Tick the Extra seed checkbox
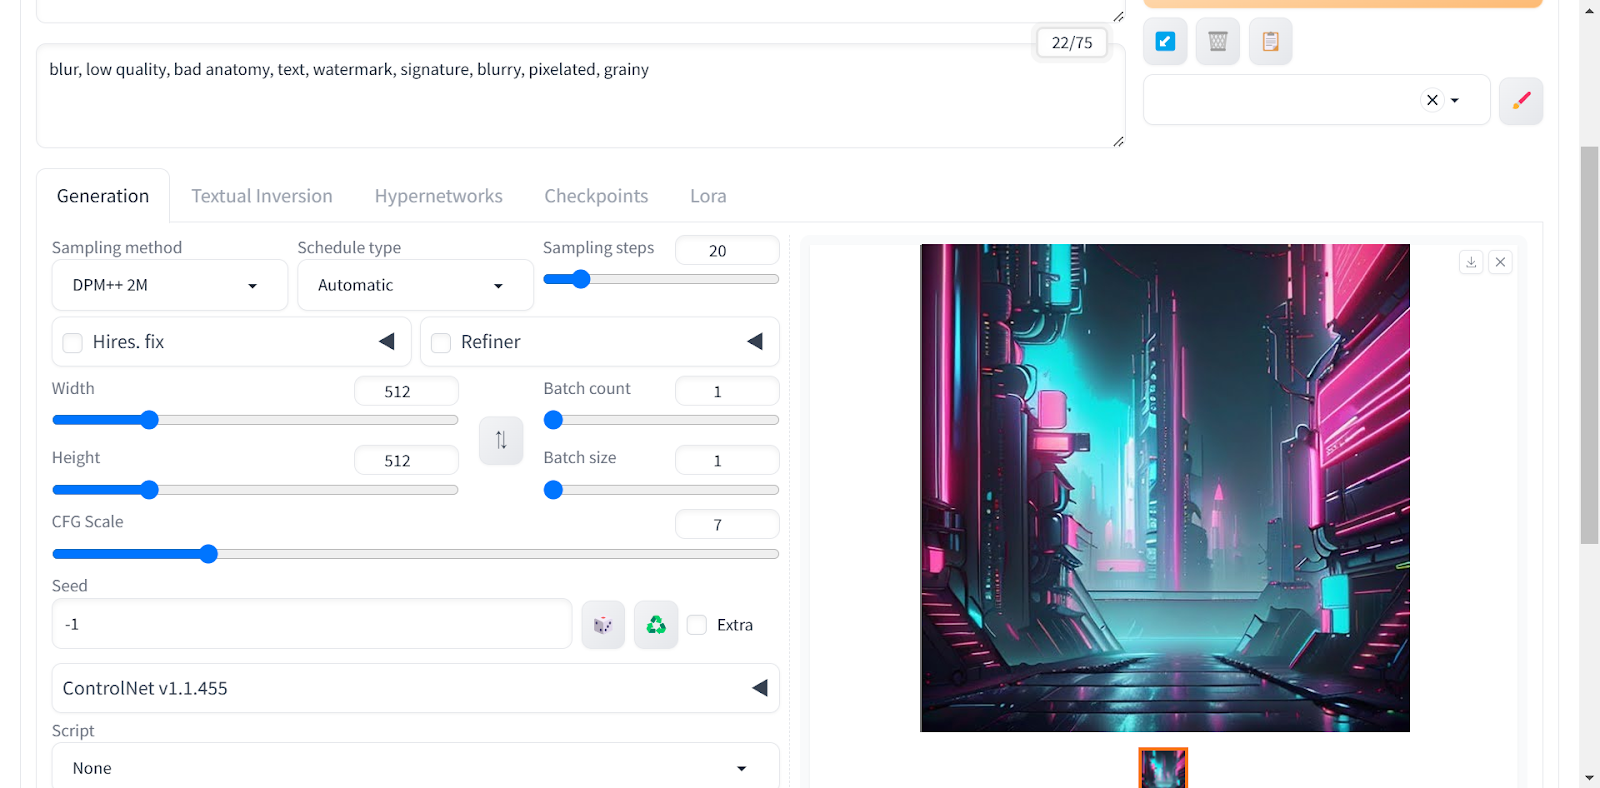 (698, 625)
